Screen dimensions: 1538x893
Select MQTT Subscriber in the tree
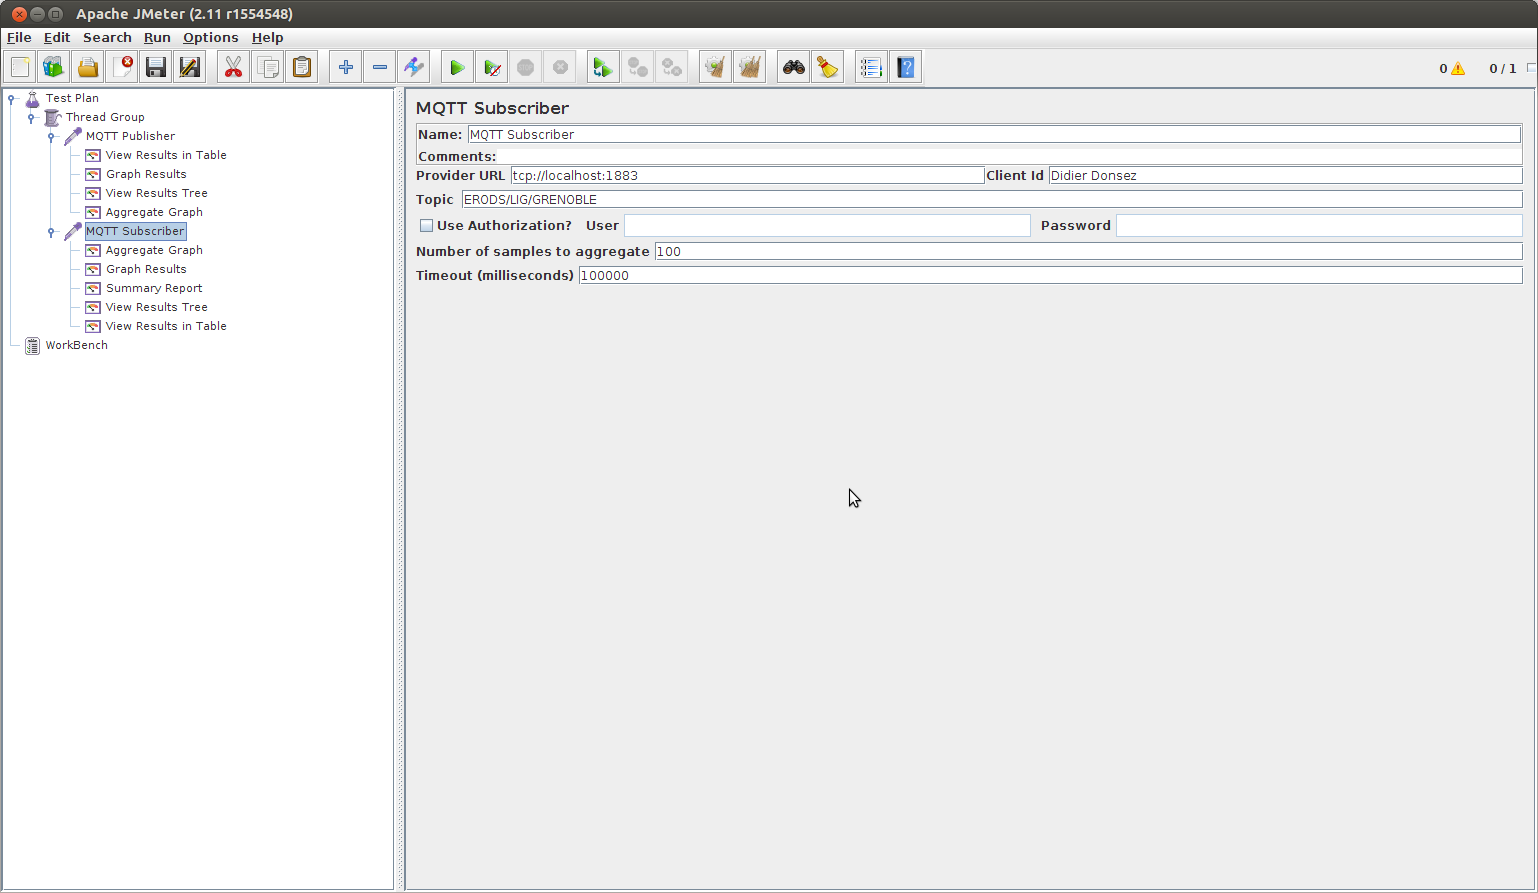tap(135, 231)
